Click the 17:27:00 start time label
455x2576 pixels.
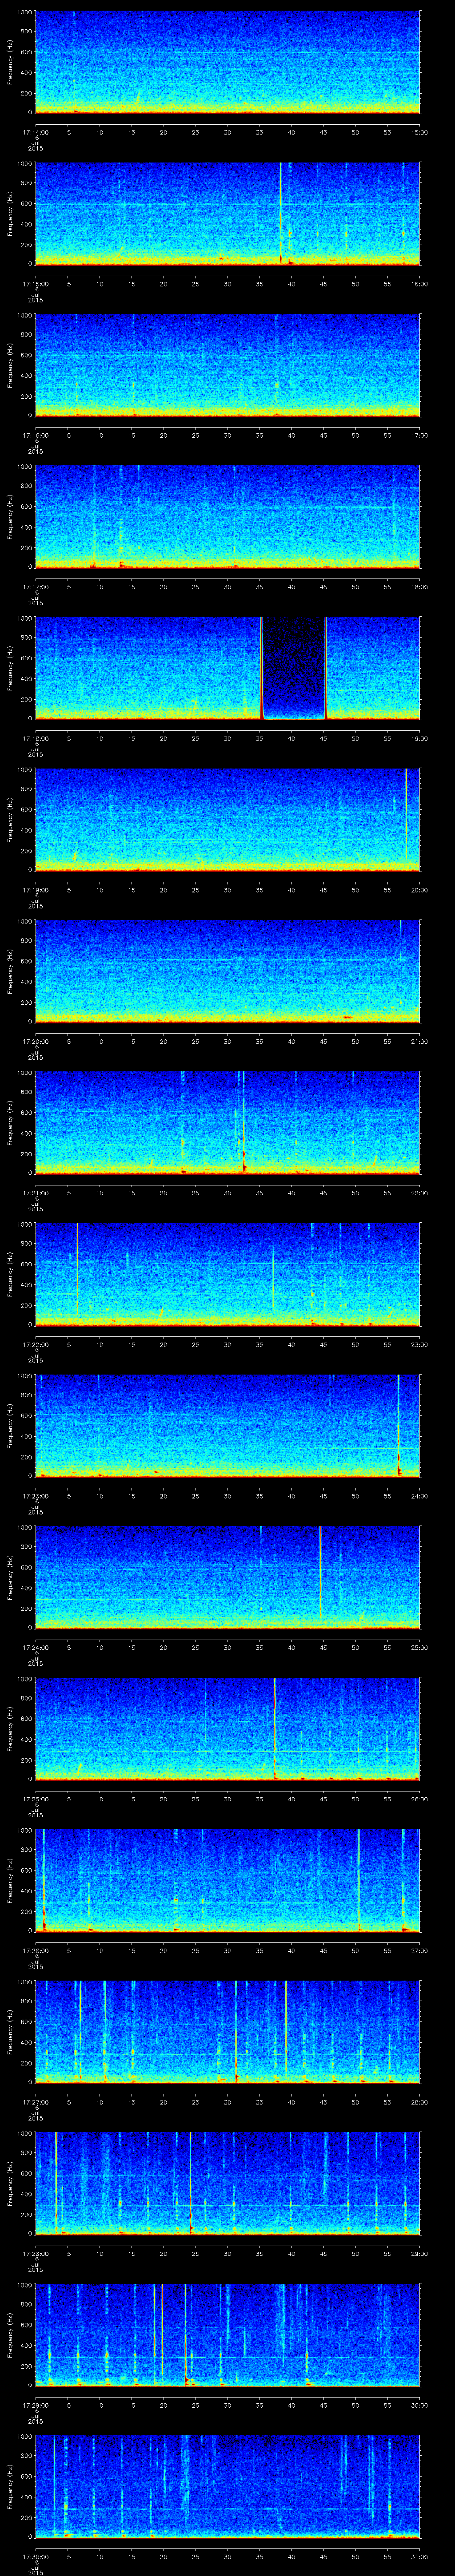pos(35,2102)
